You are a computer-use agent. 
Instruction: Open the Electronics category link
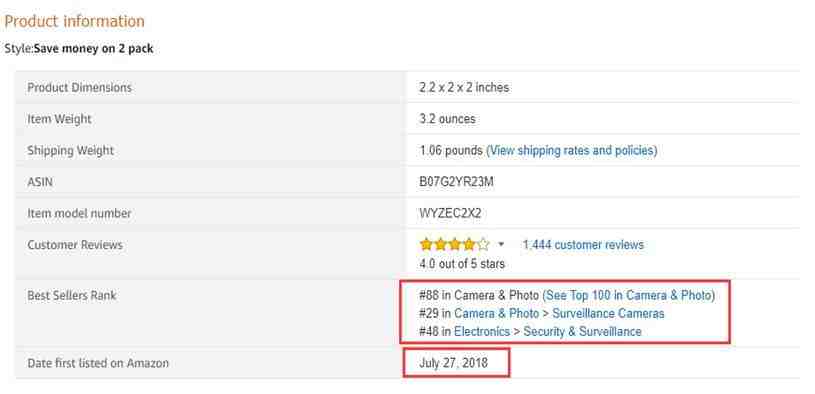pos(482,332)
